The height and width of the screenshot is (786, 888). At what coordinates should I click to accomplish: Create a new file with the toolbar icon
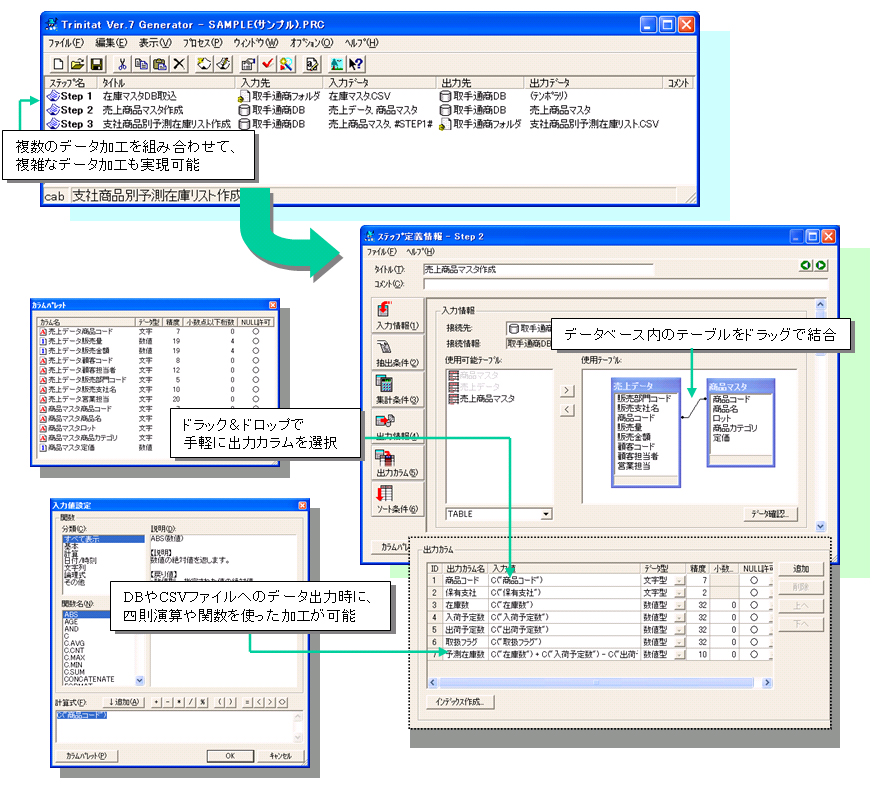point(58,64)
